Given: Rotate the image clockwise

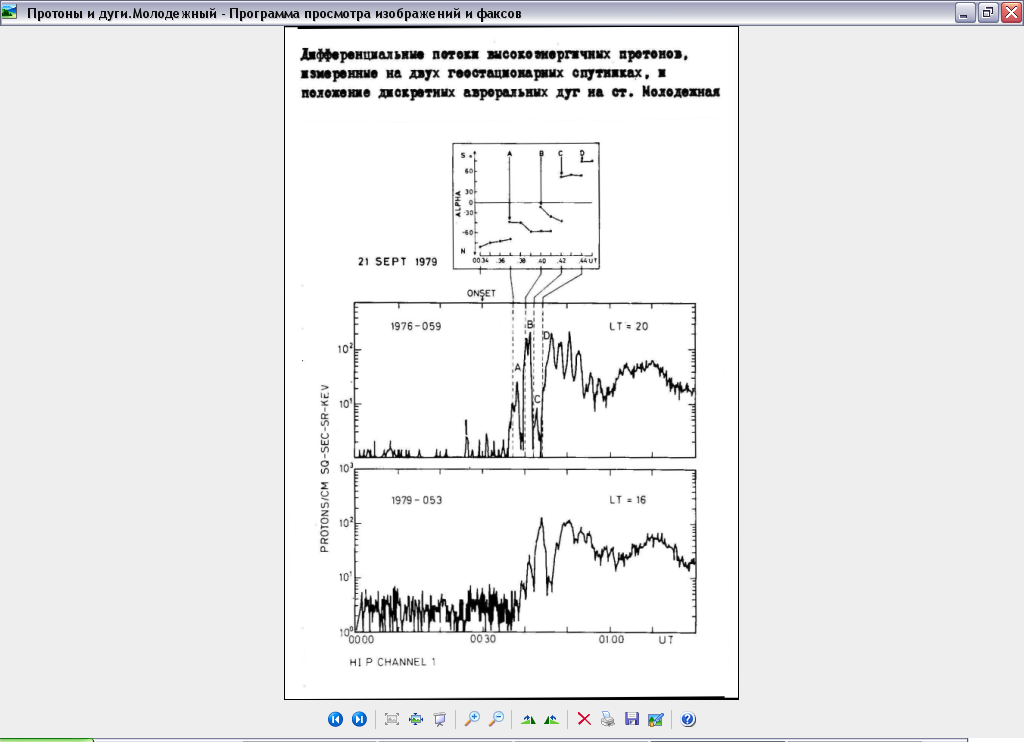Looking at the screenshot, I should point(528,719).
